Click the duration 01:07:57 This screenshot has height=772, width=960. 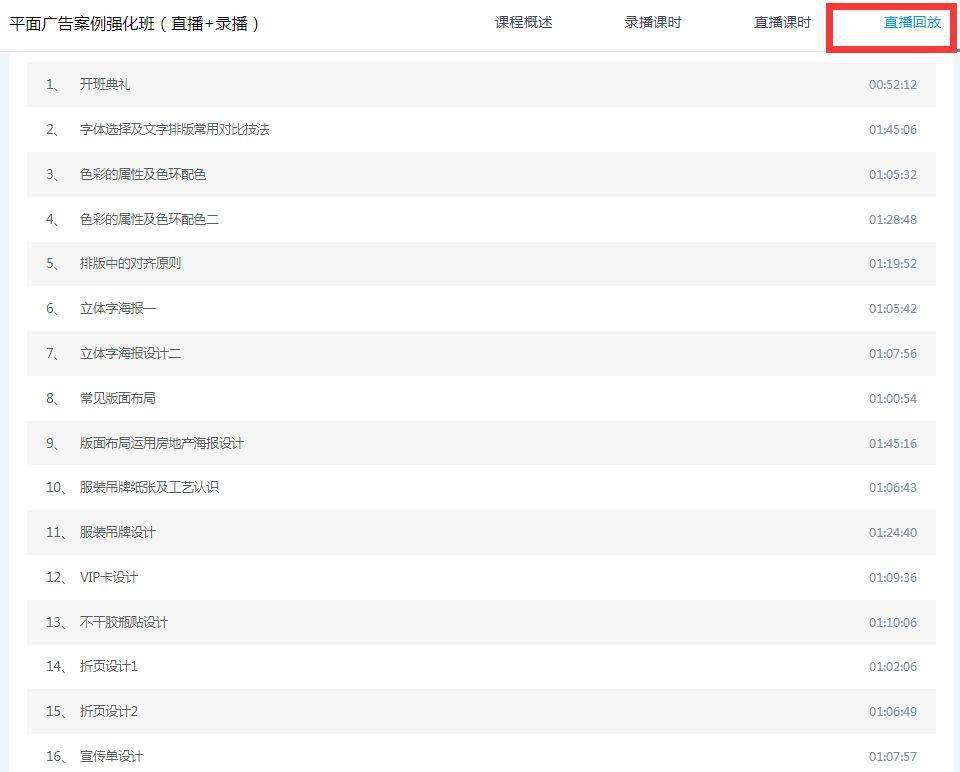[x=893, y=757]
